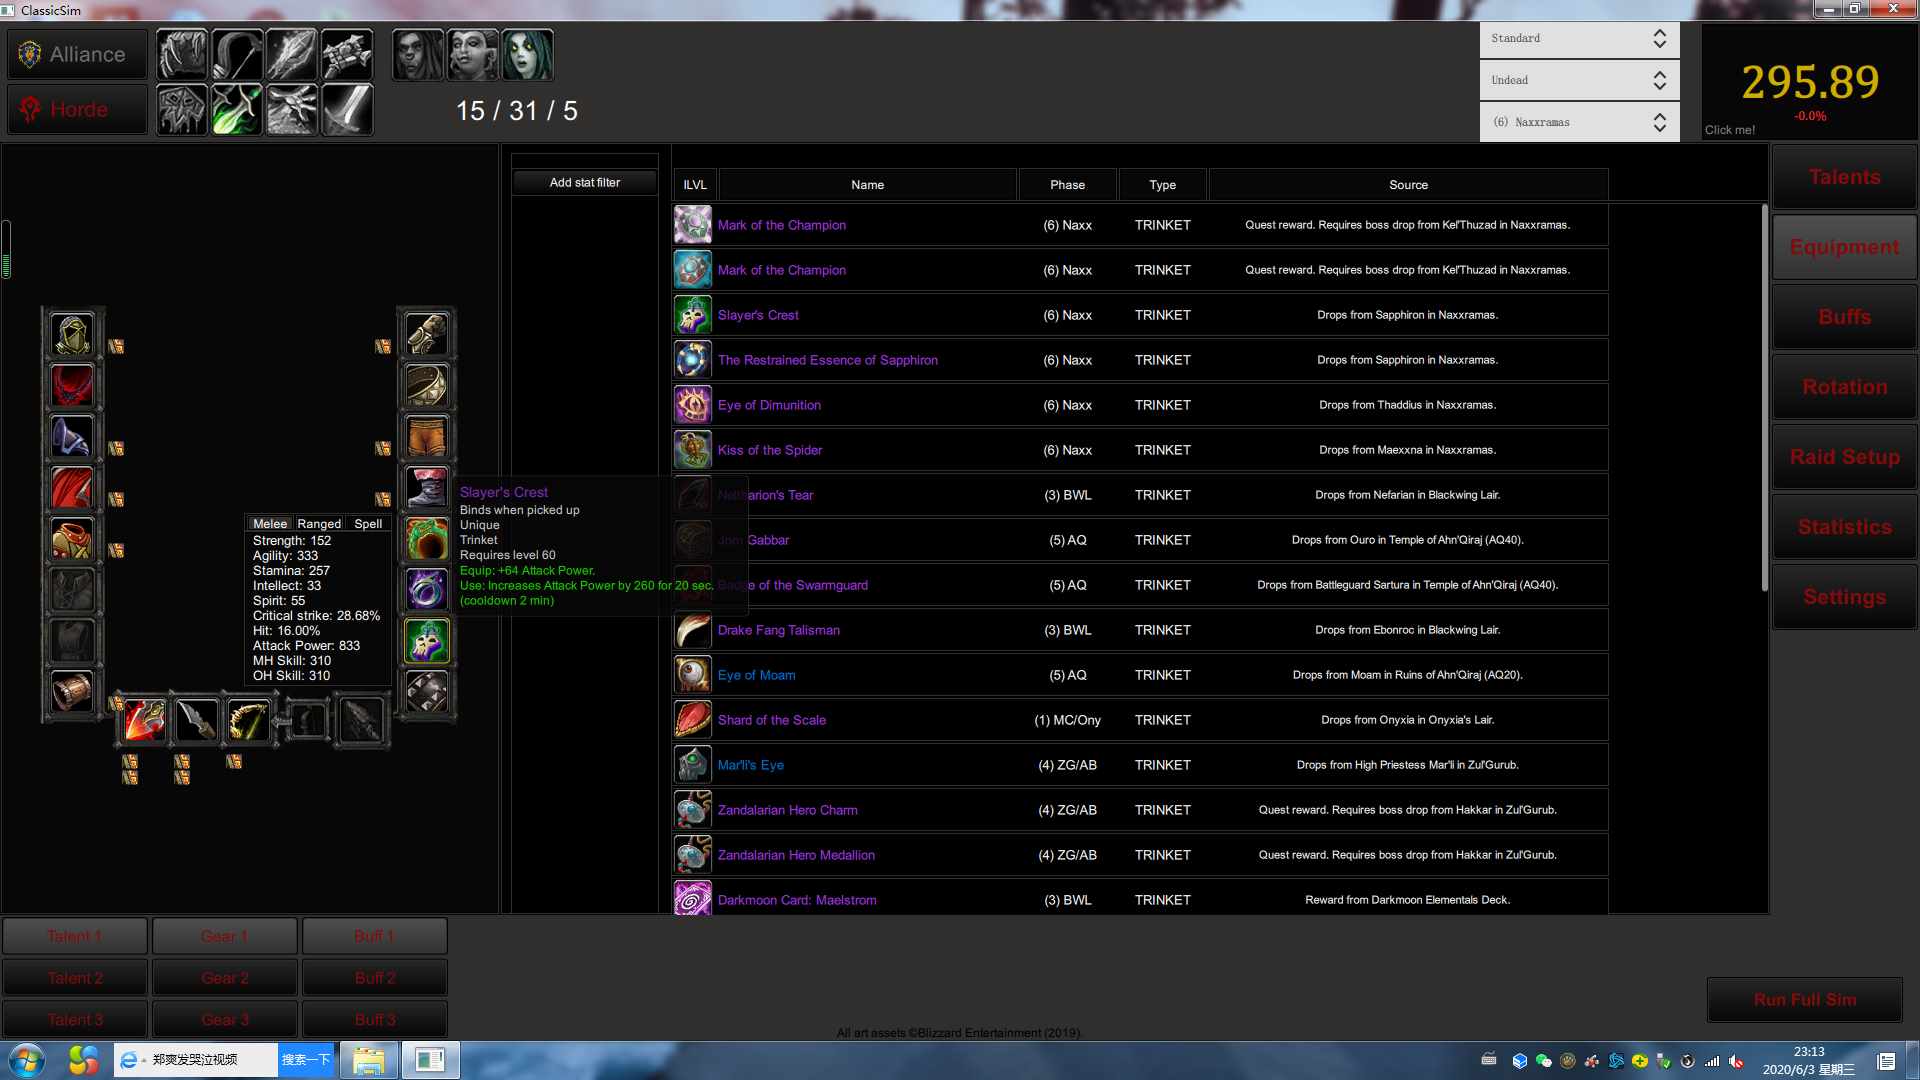
Task: Open the Raid Setup panel
Action: (1842, 456)
